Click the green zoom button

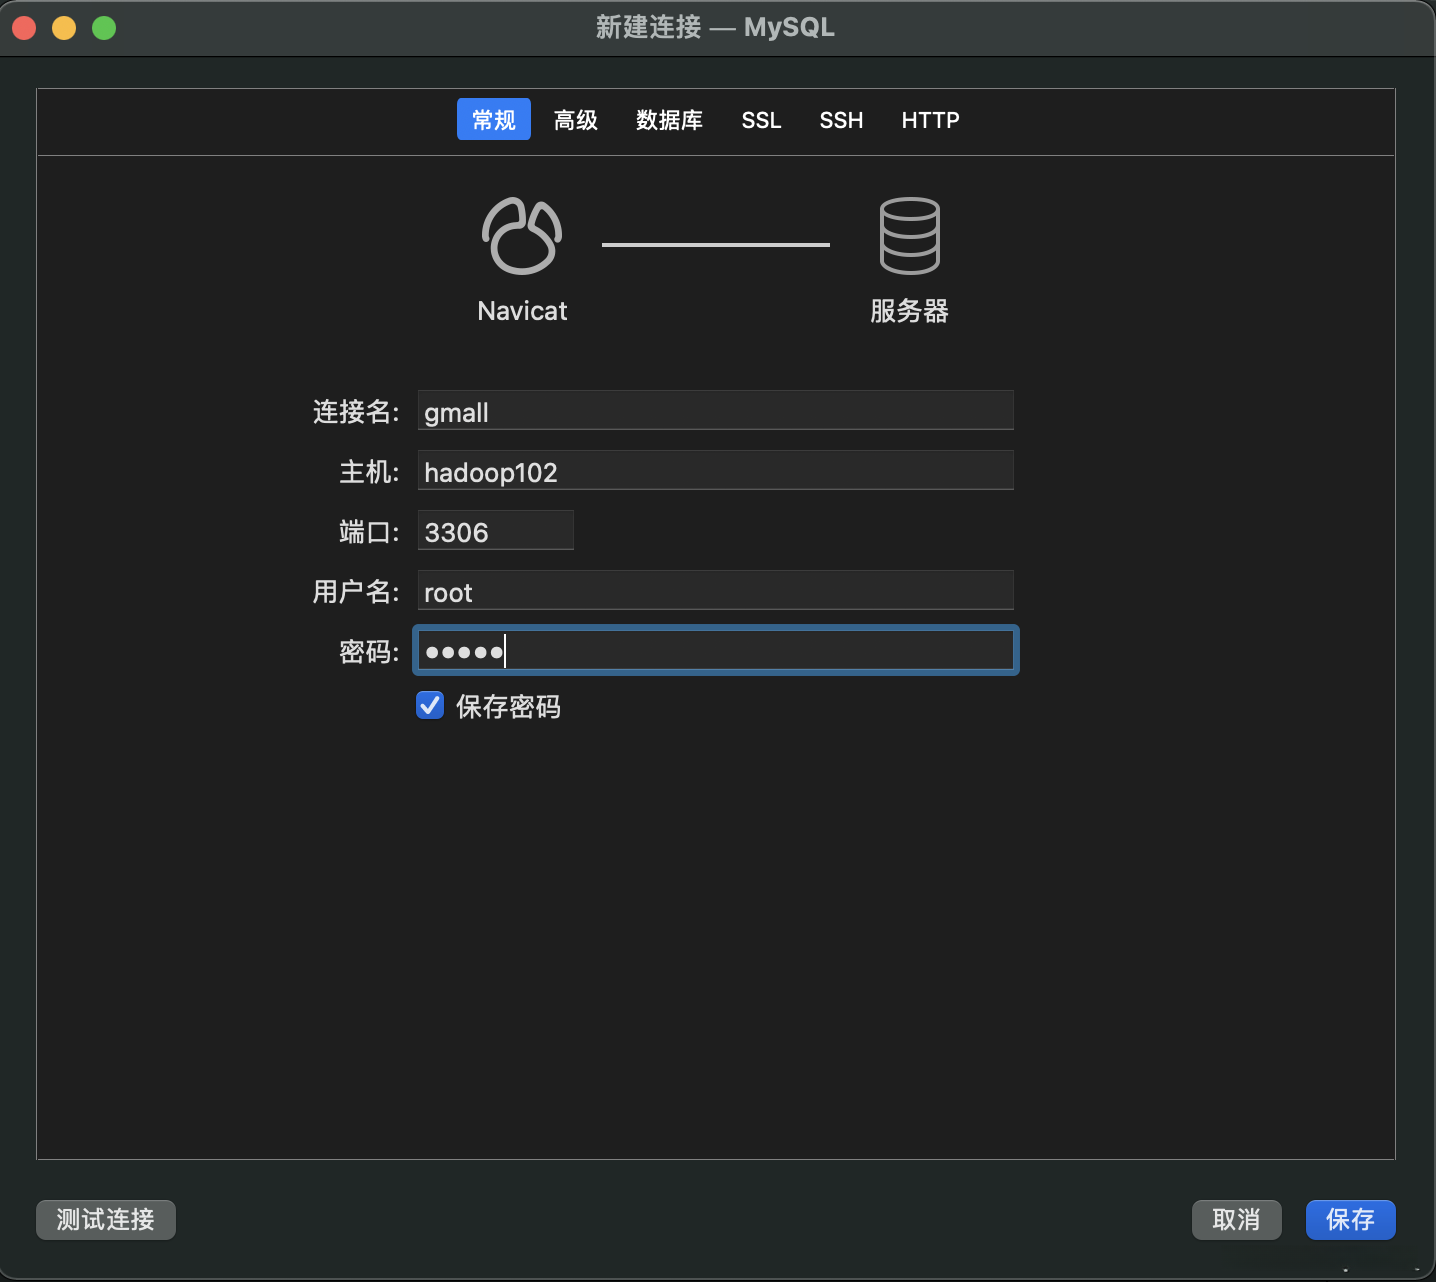pyautogui.click(x=103, y=28)
